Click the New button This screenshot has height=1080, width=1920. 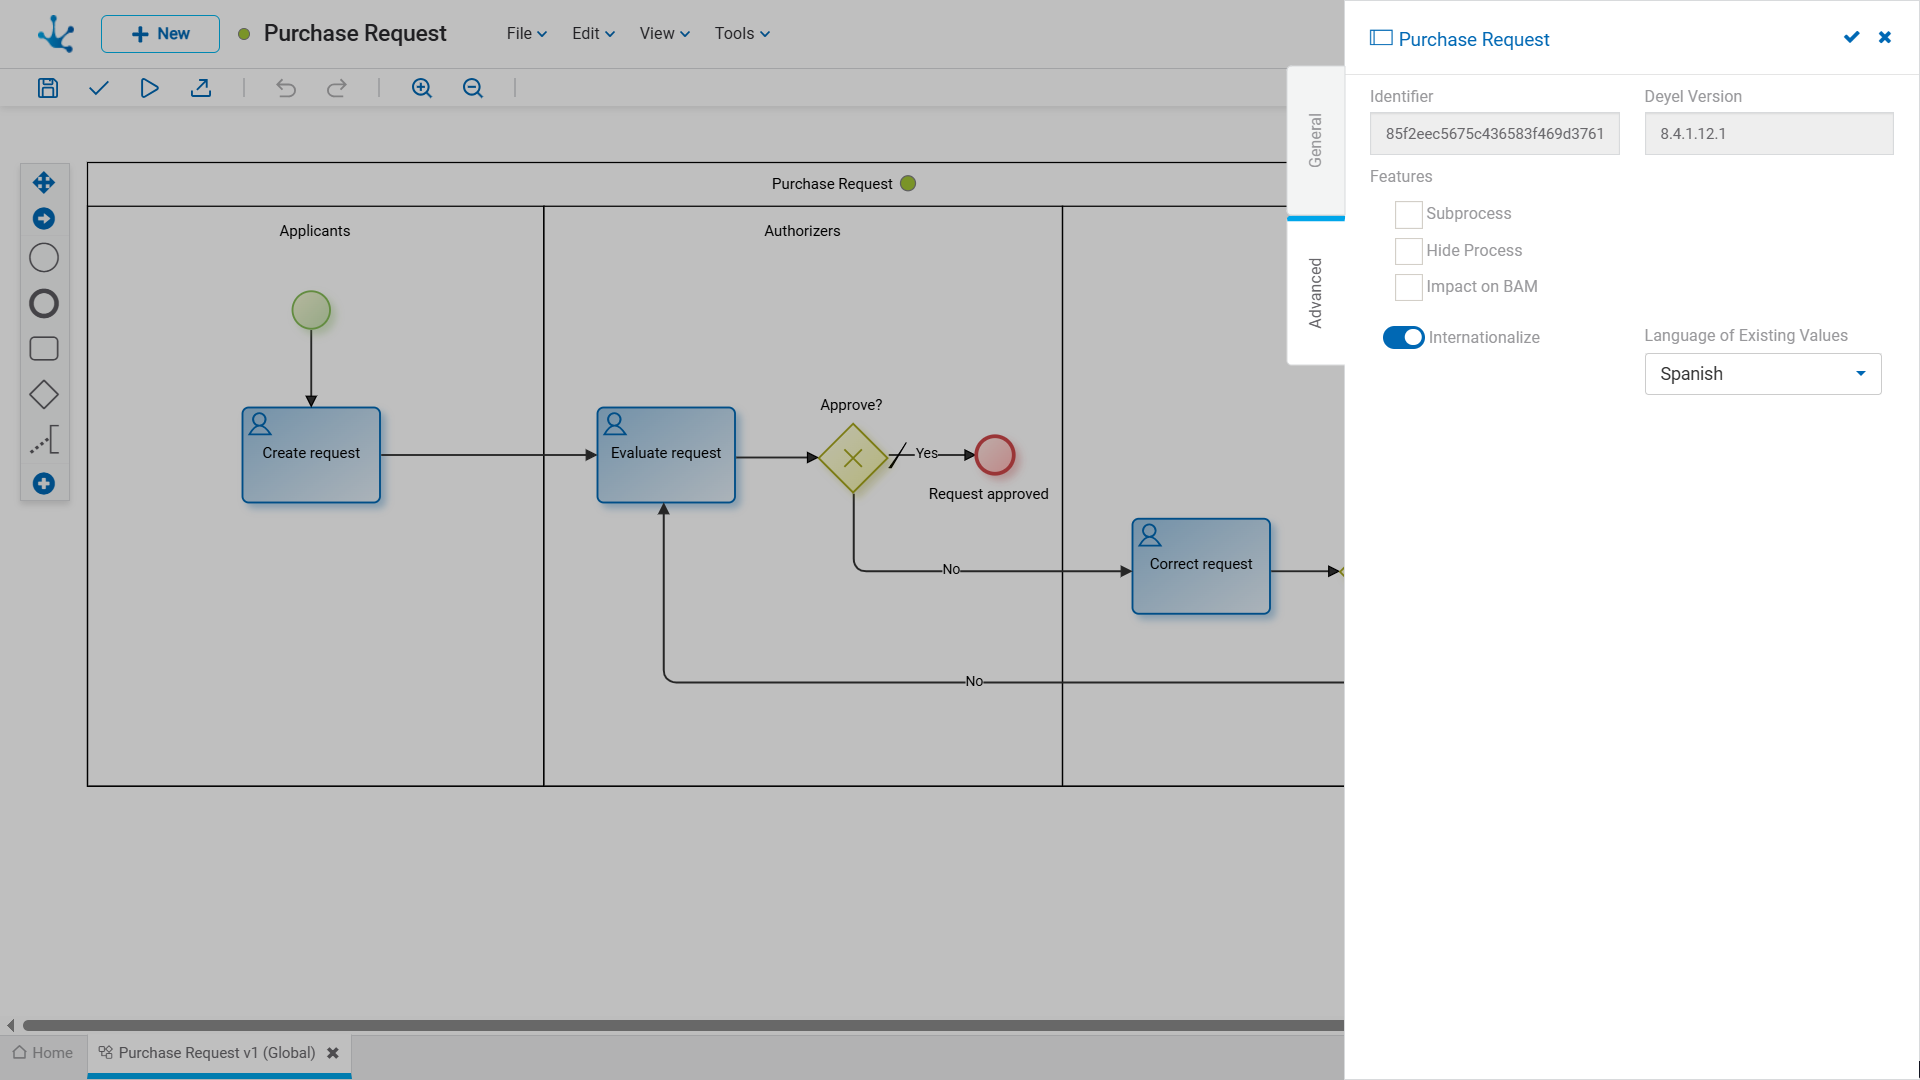(x=160, y=34)
